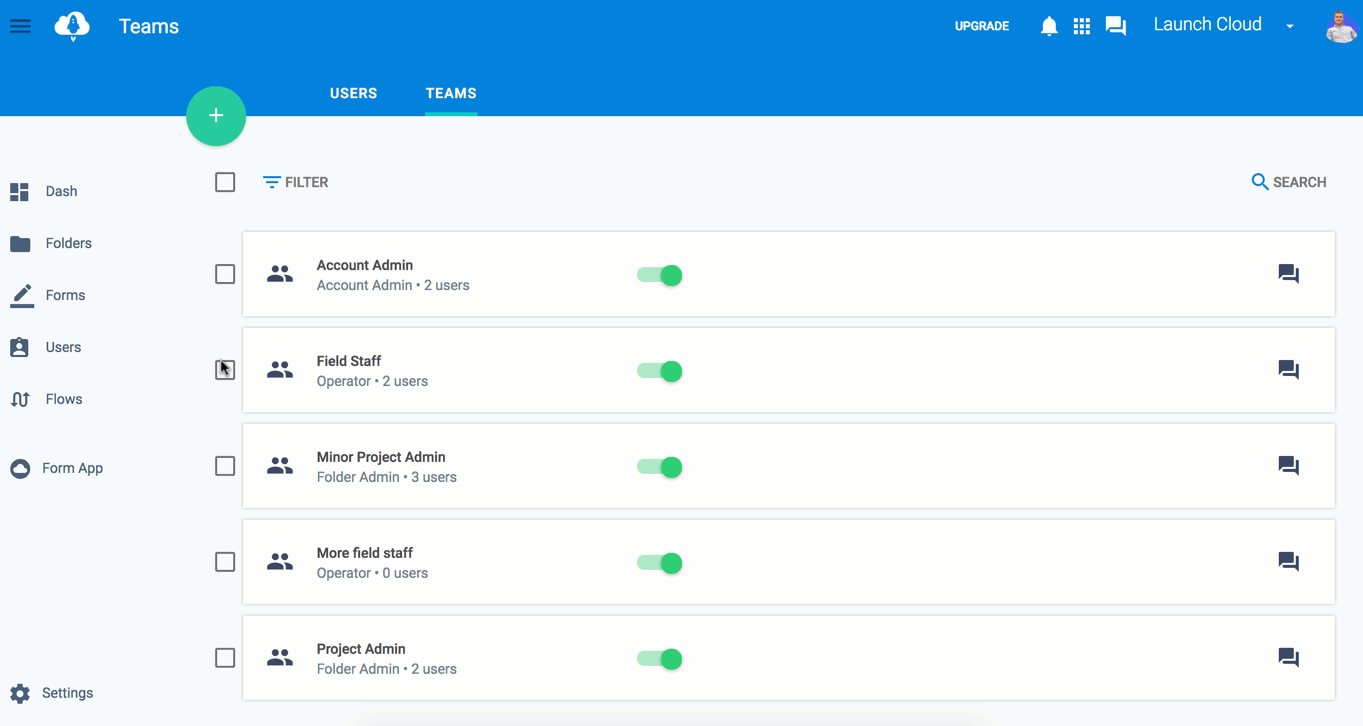Click the More field staff group icon
Image resolution: width=1363 pixels, height=726 pixels.
coord(280,562)
